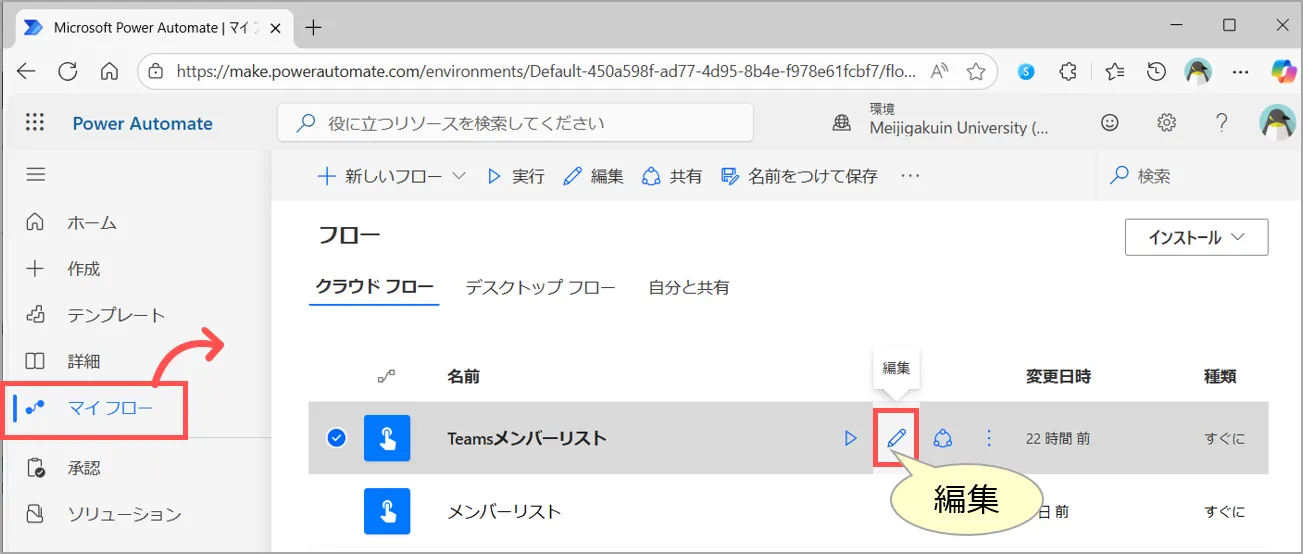
Task: Click the resource search box at top
Action: pyautogui.click(x=515, y=124)
